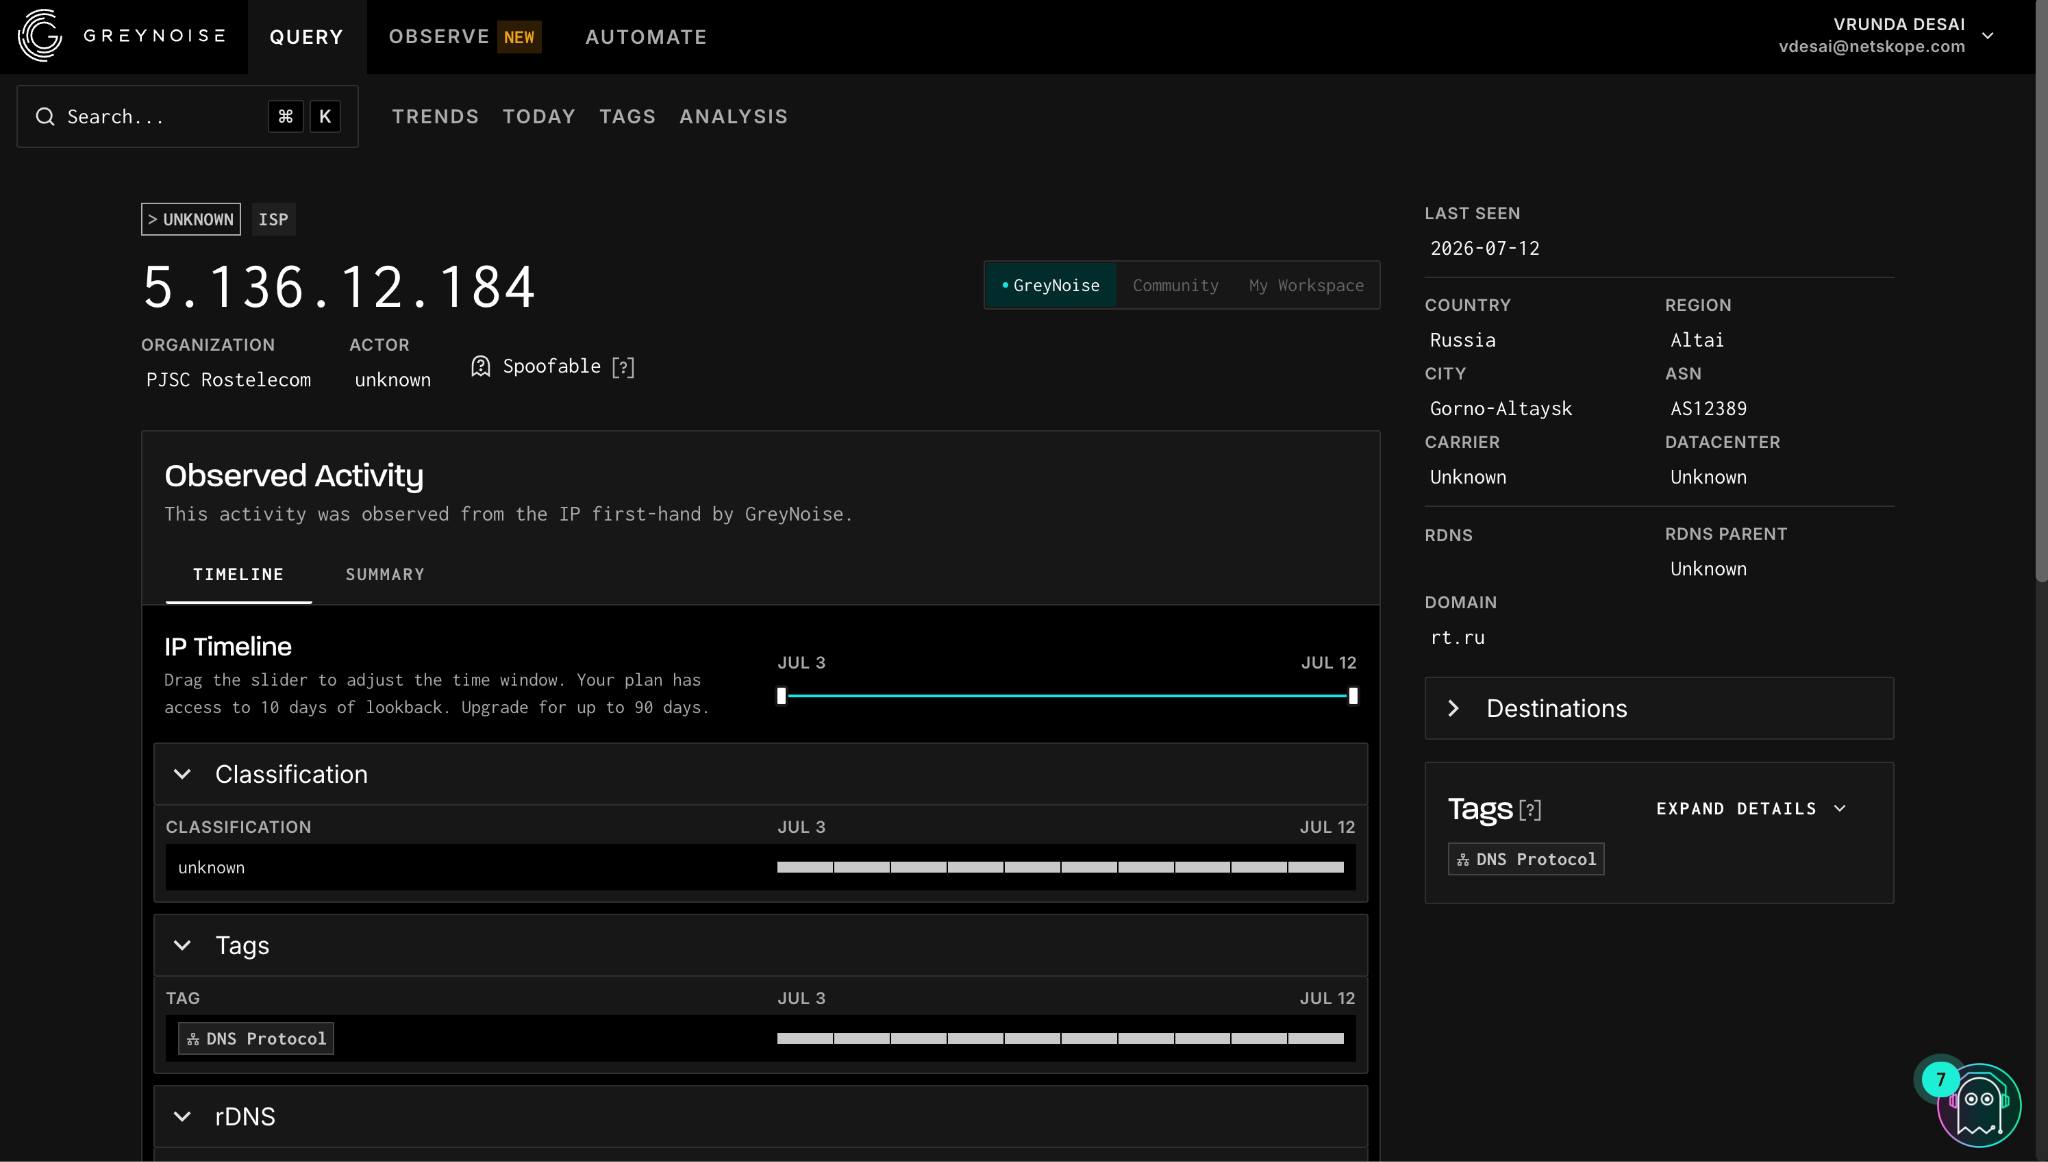Click the right timeline slider handle
Image resolution: width=2048 pixels, height=1162 pixels.
coord(1353,696)
